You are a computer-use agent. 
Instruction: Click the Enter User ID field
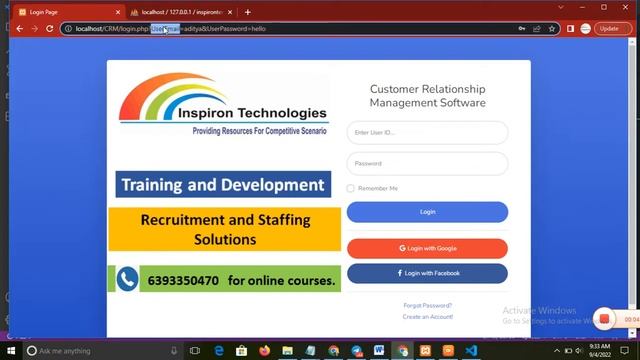[427, 133]
